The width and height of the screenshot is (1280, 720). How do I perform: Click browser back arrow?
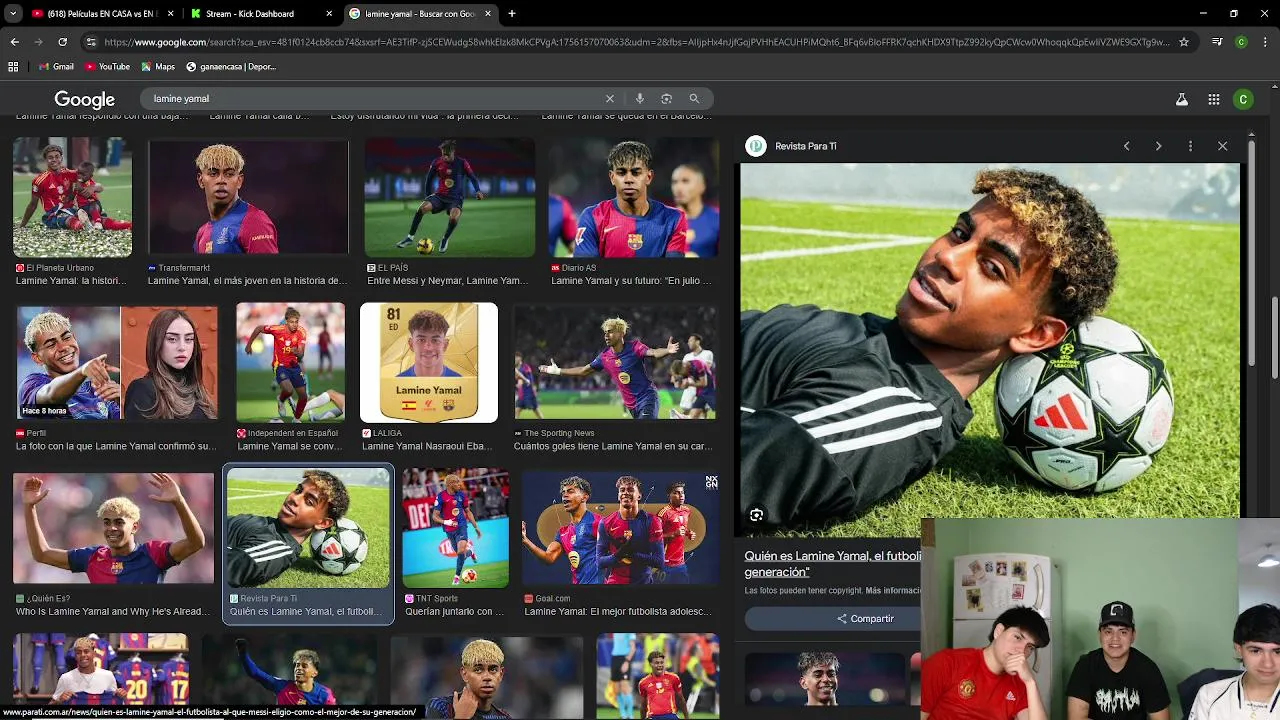click(14, 42)
